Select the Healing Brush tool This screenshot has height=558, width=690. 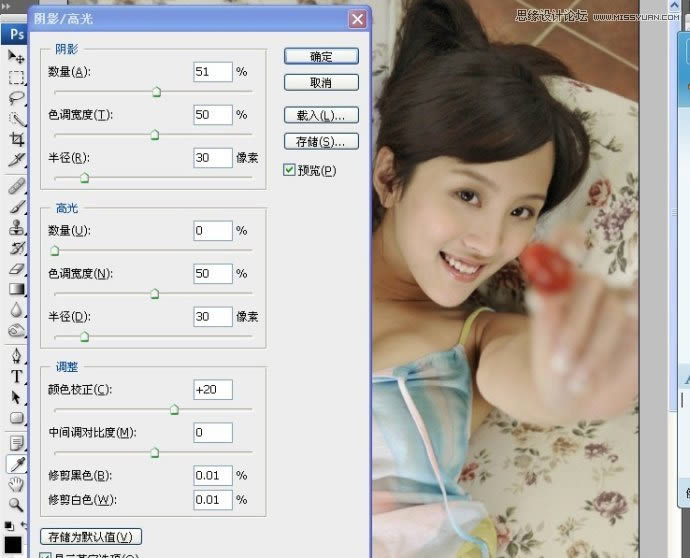coord(16,186)
